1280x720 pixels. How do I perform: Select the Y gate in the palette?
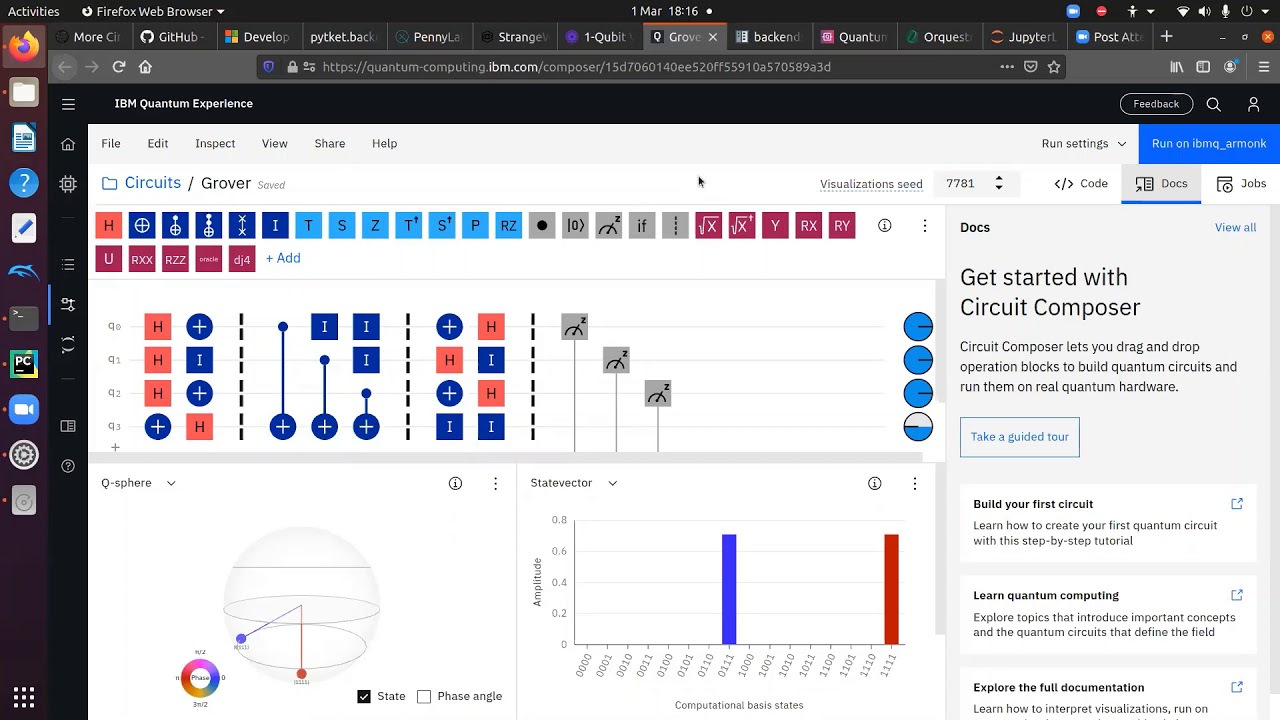[x=775, y=226]
